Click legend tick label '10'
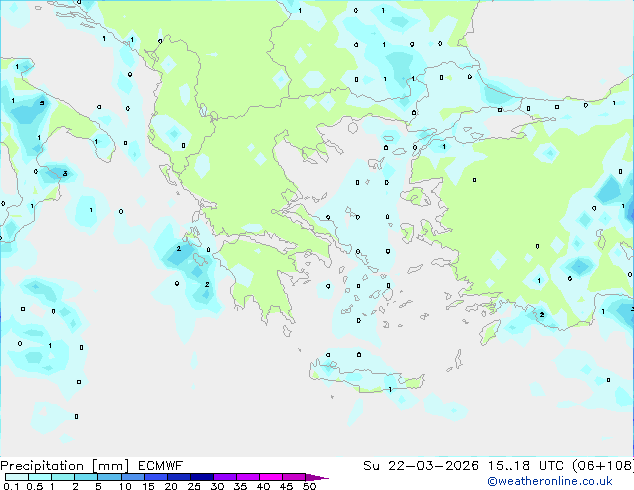 point(125,486)
